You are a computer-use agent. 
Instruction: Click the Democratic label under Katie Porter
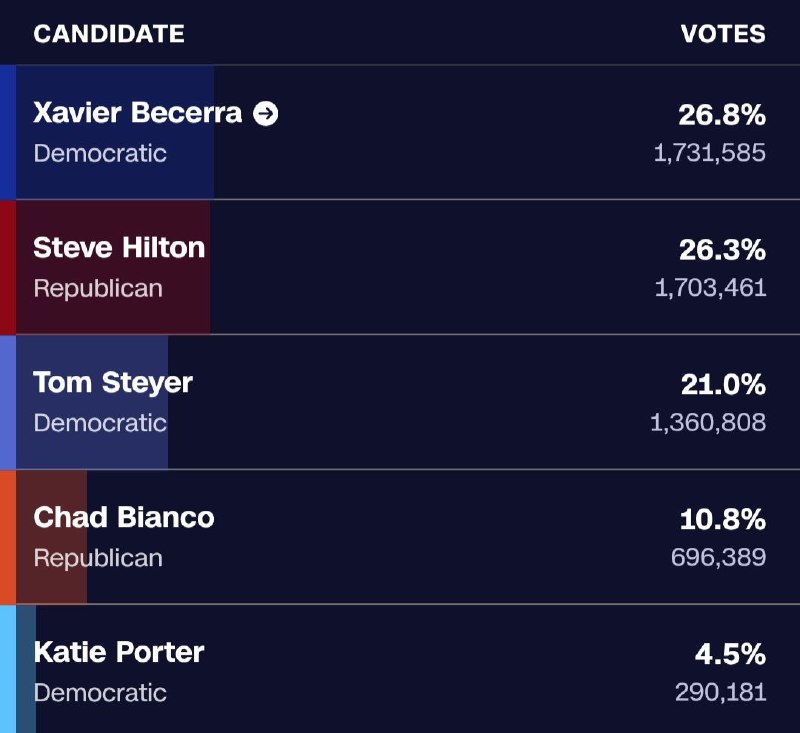point(100,693)
